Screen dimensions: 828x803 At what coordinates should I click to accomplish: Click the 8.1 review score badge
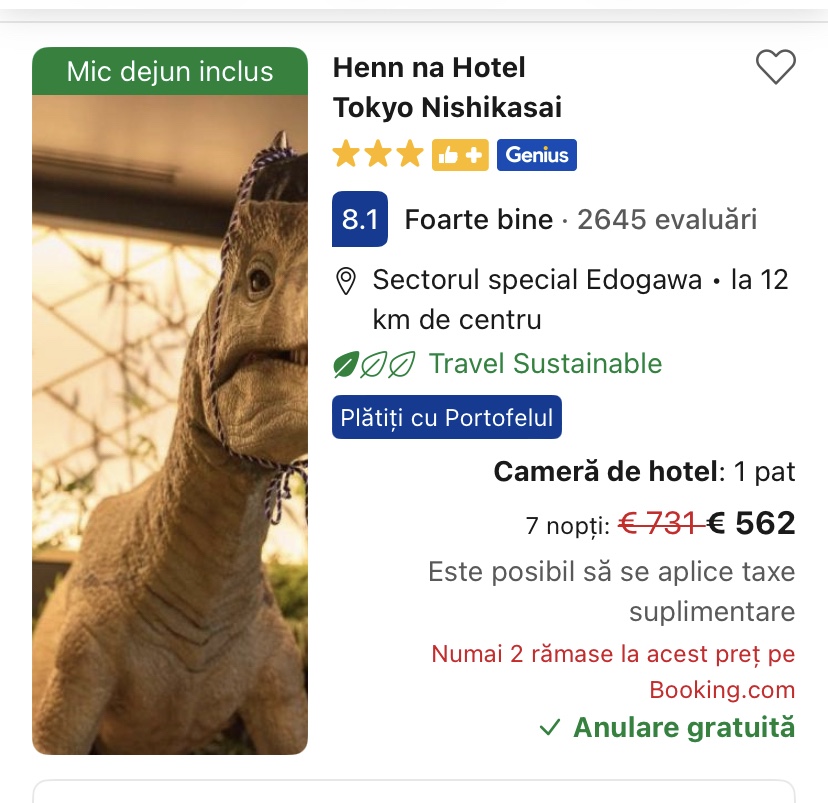(360, 219)
